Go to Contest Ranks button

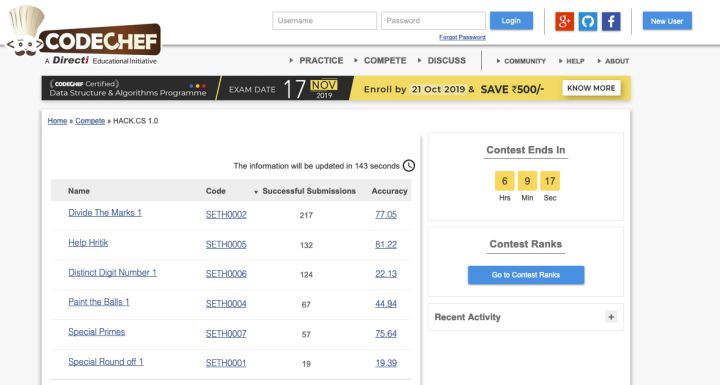(x=526, y=275)
